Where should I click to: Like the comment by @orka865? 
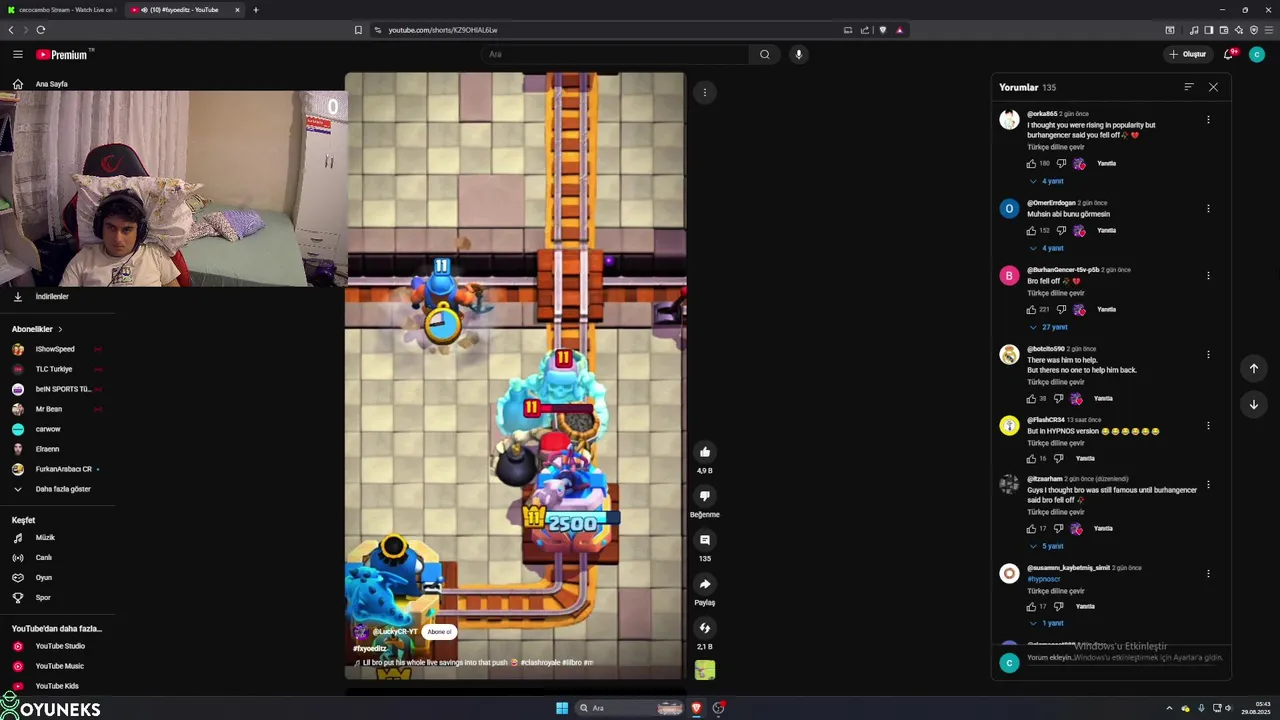point(1031,163)
